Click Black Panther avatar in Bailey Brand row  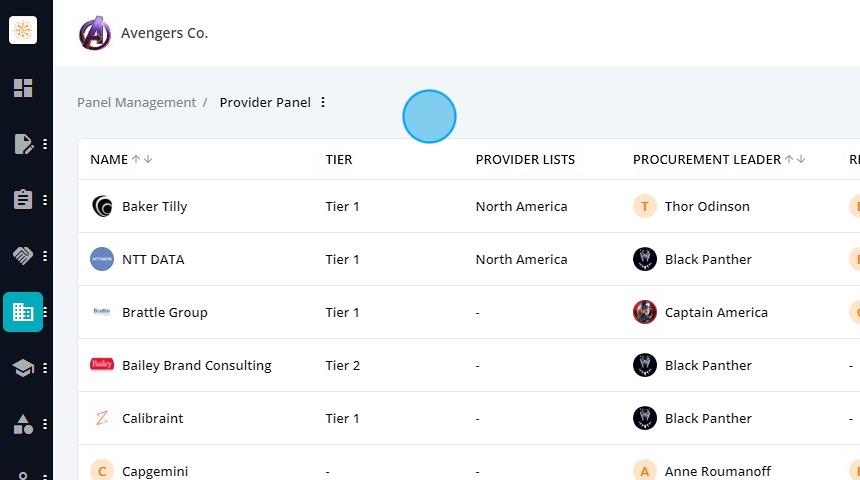click(645, 365)
